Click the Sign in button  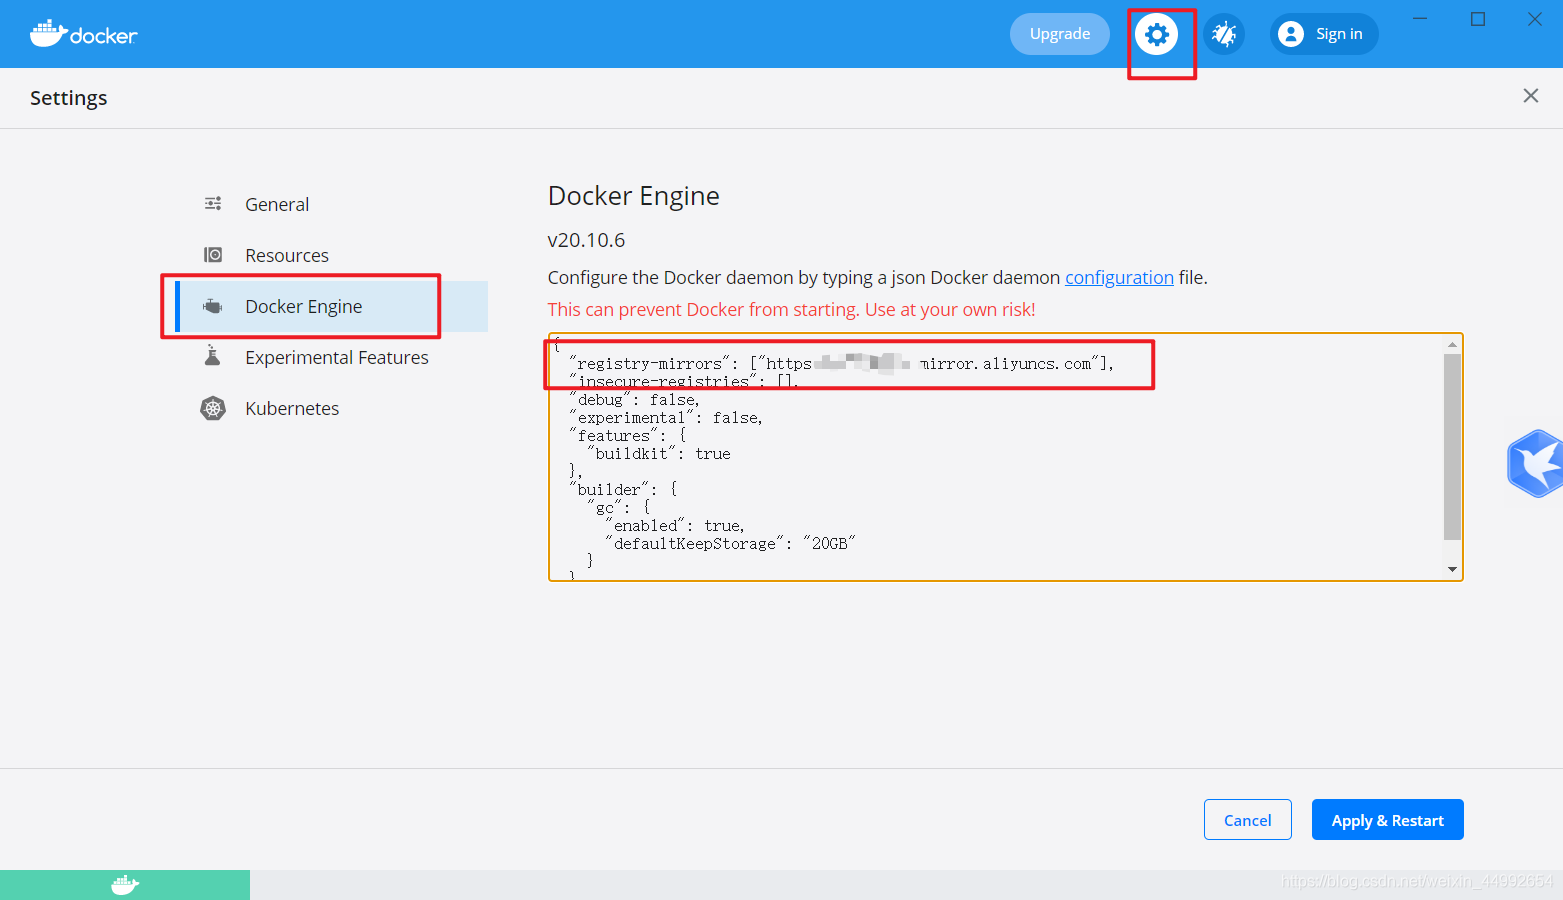[x=1324, y=34]
